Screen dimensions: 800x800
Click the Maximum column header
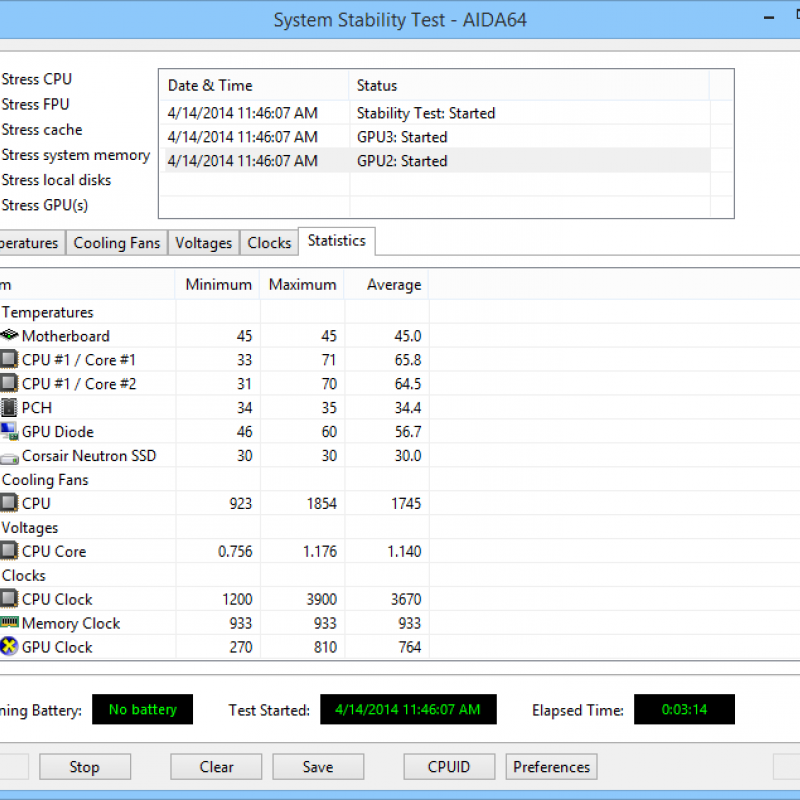pyautogui.click(x=302, y=285)
